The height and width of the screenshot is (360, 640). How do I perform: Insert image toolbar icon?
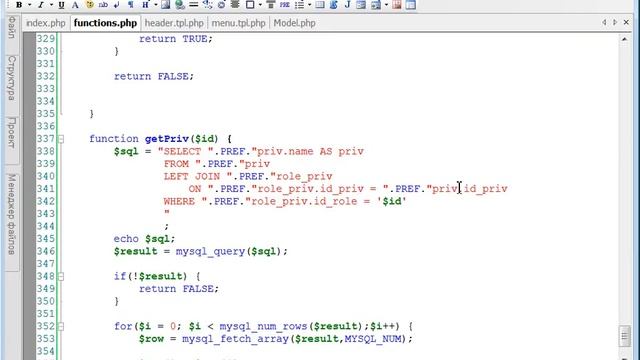[166, 5]
